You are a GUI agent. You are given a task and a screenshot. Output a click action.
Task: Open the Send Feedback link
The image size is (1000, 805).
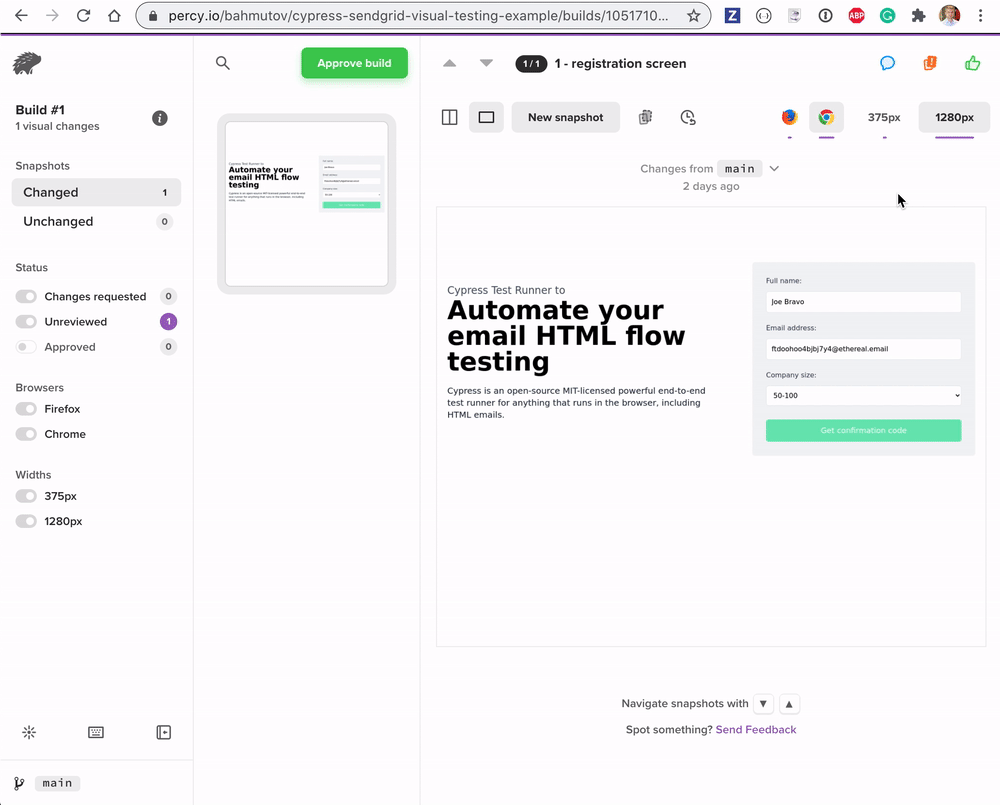[x=756, y=729]
